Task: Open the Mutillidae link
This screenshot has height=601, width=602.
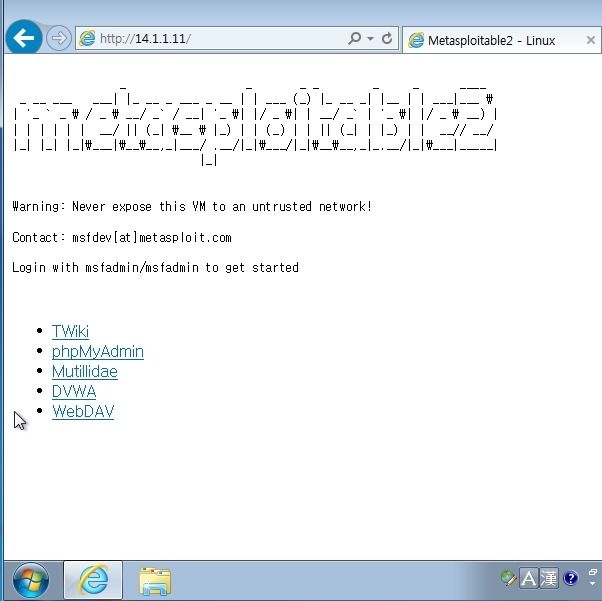Action: click(85, 371)
